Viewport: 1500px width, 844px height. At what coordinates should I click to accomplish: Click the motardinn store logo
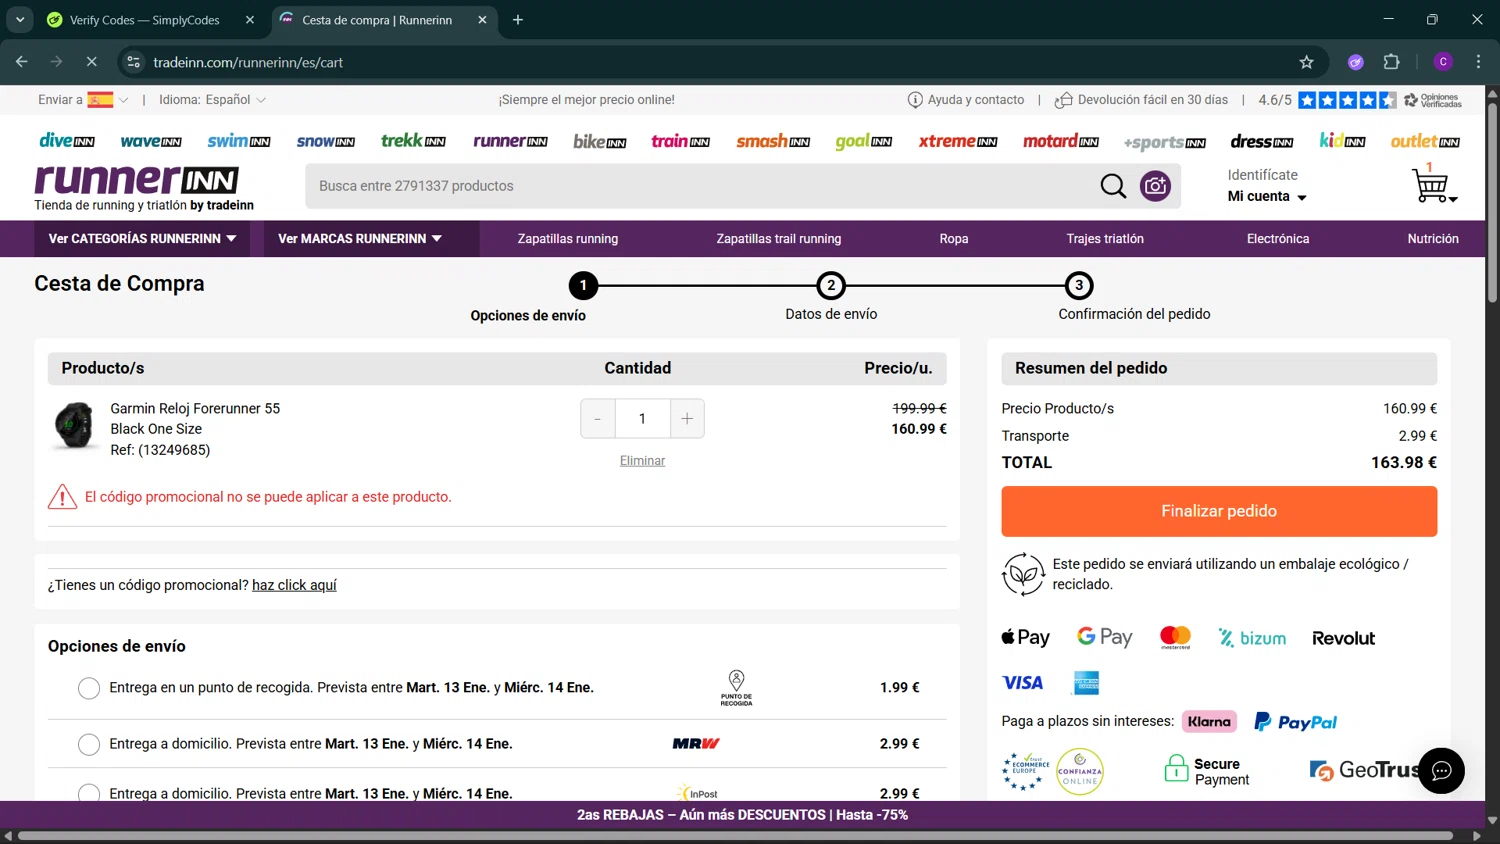[x=1060, y=141]
